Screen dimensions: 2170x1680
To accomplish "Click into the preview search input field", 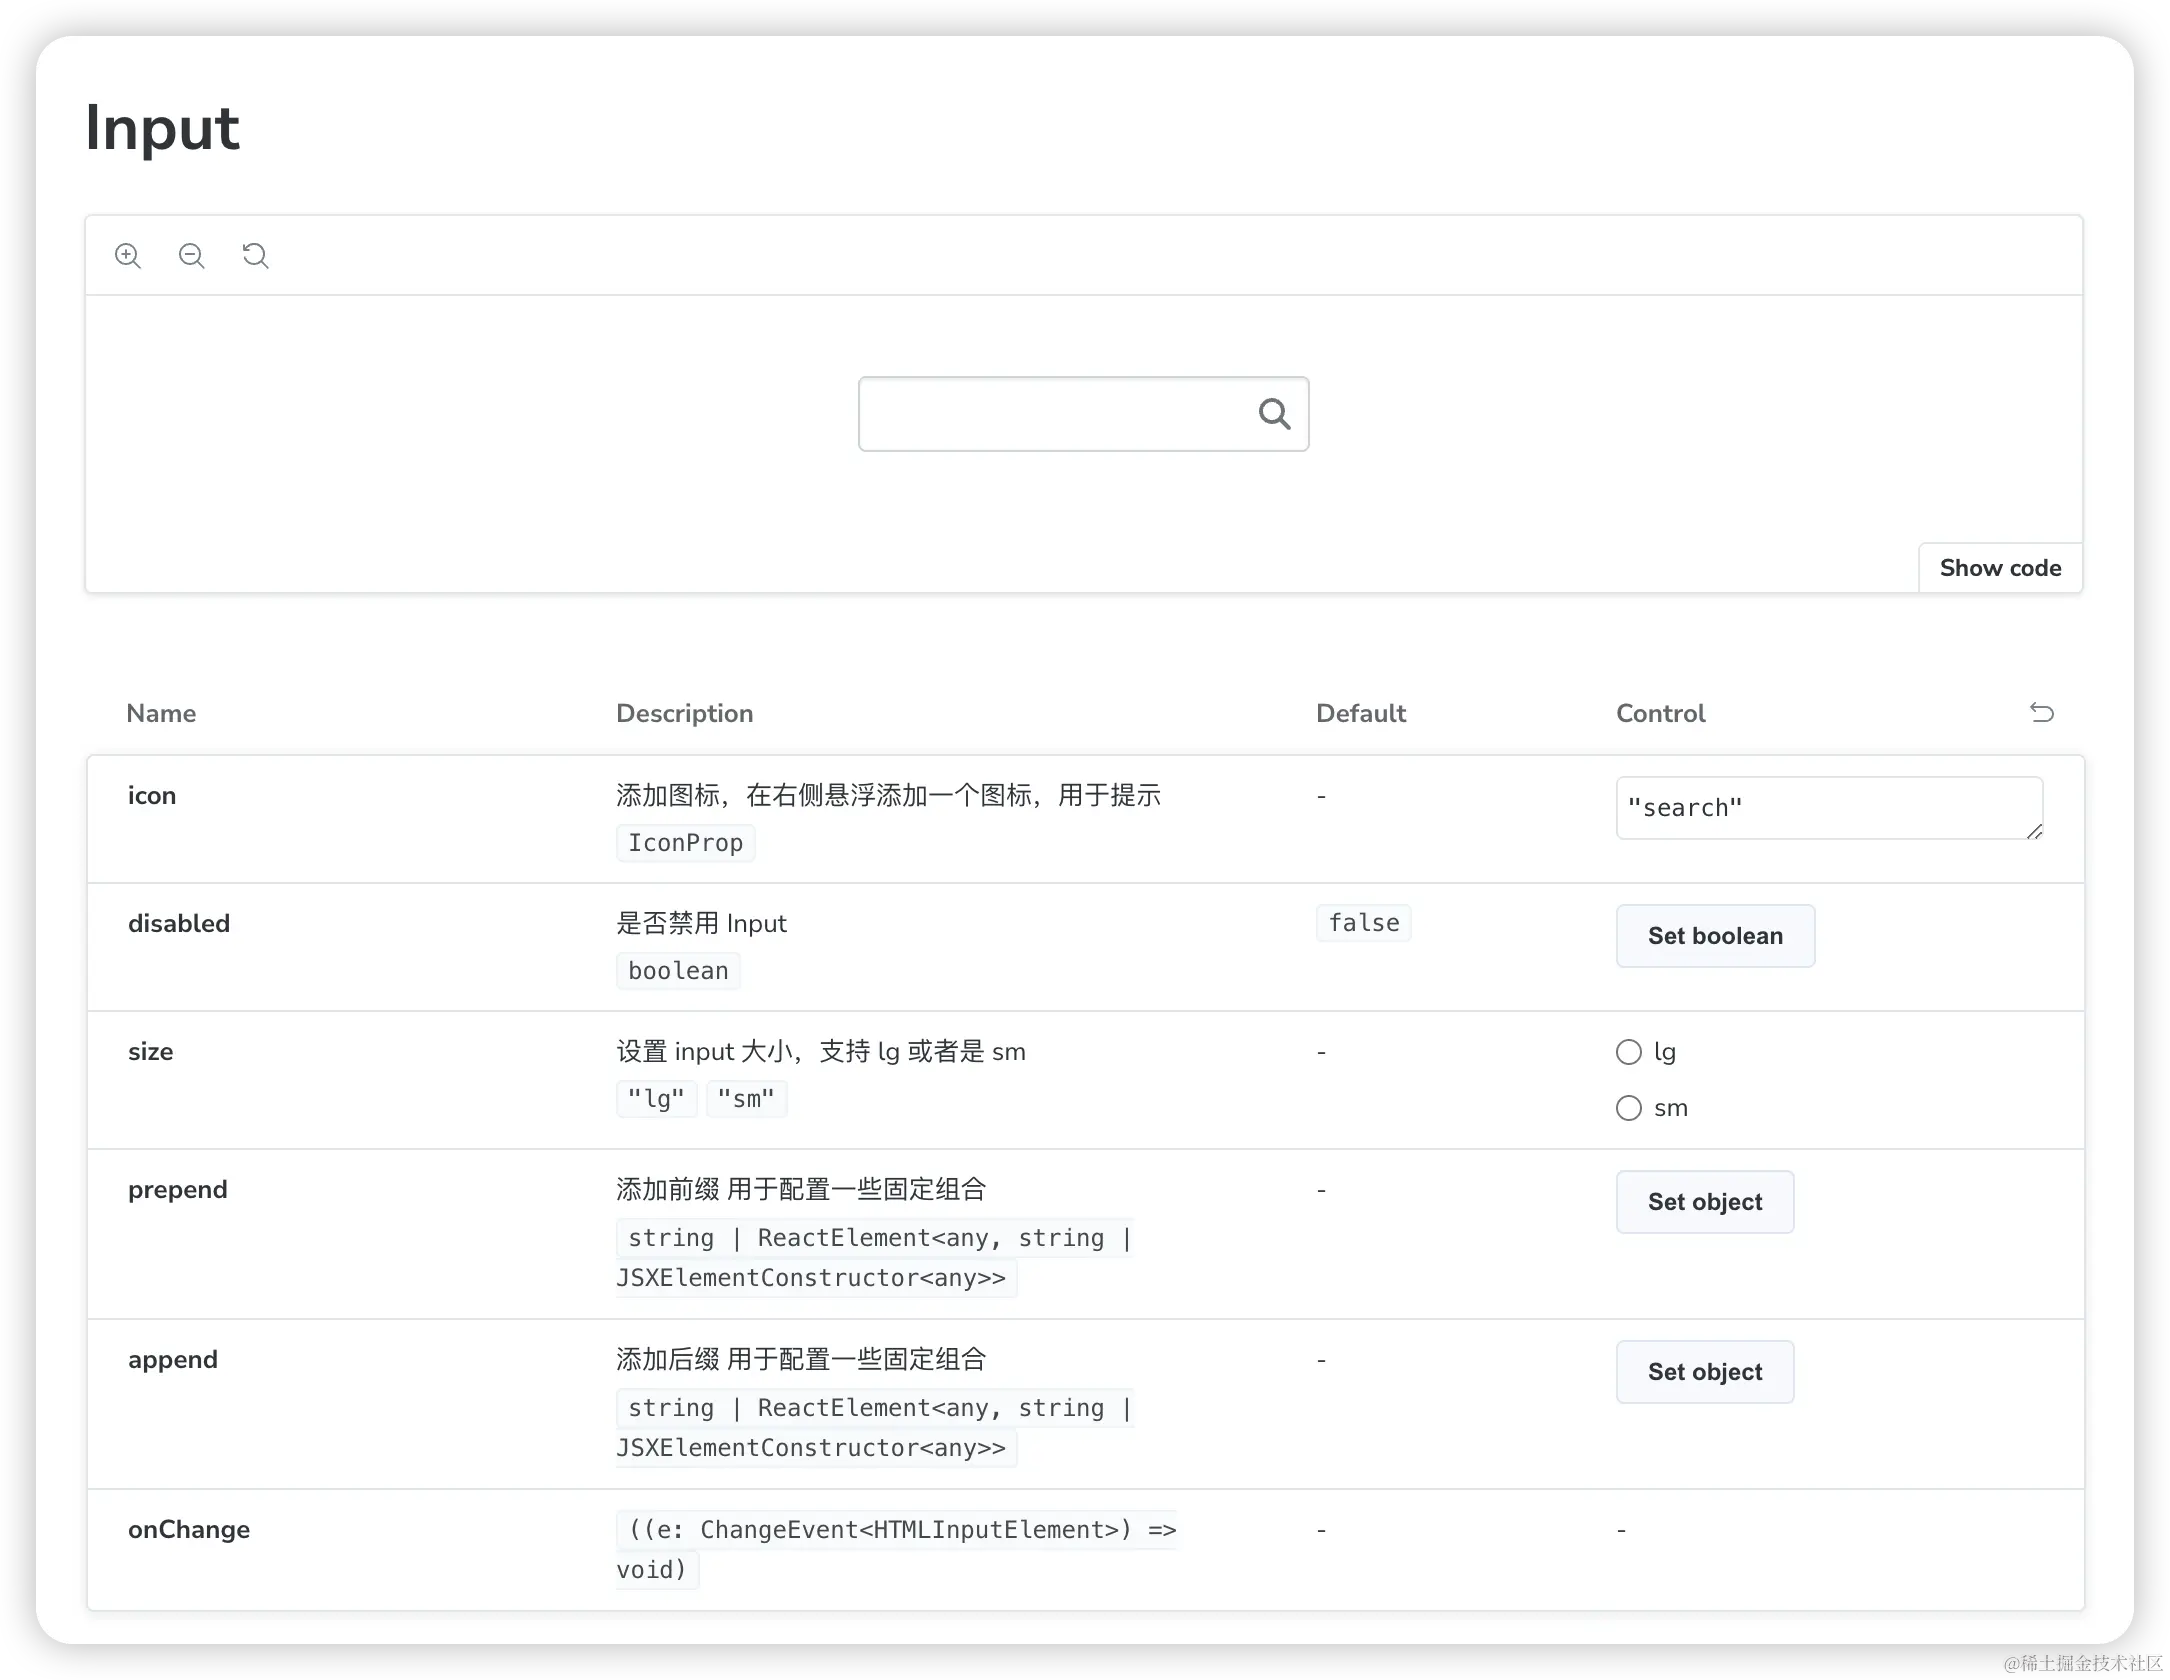I will (1050, 414).
